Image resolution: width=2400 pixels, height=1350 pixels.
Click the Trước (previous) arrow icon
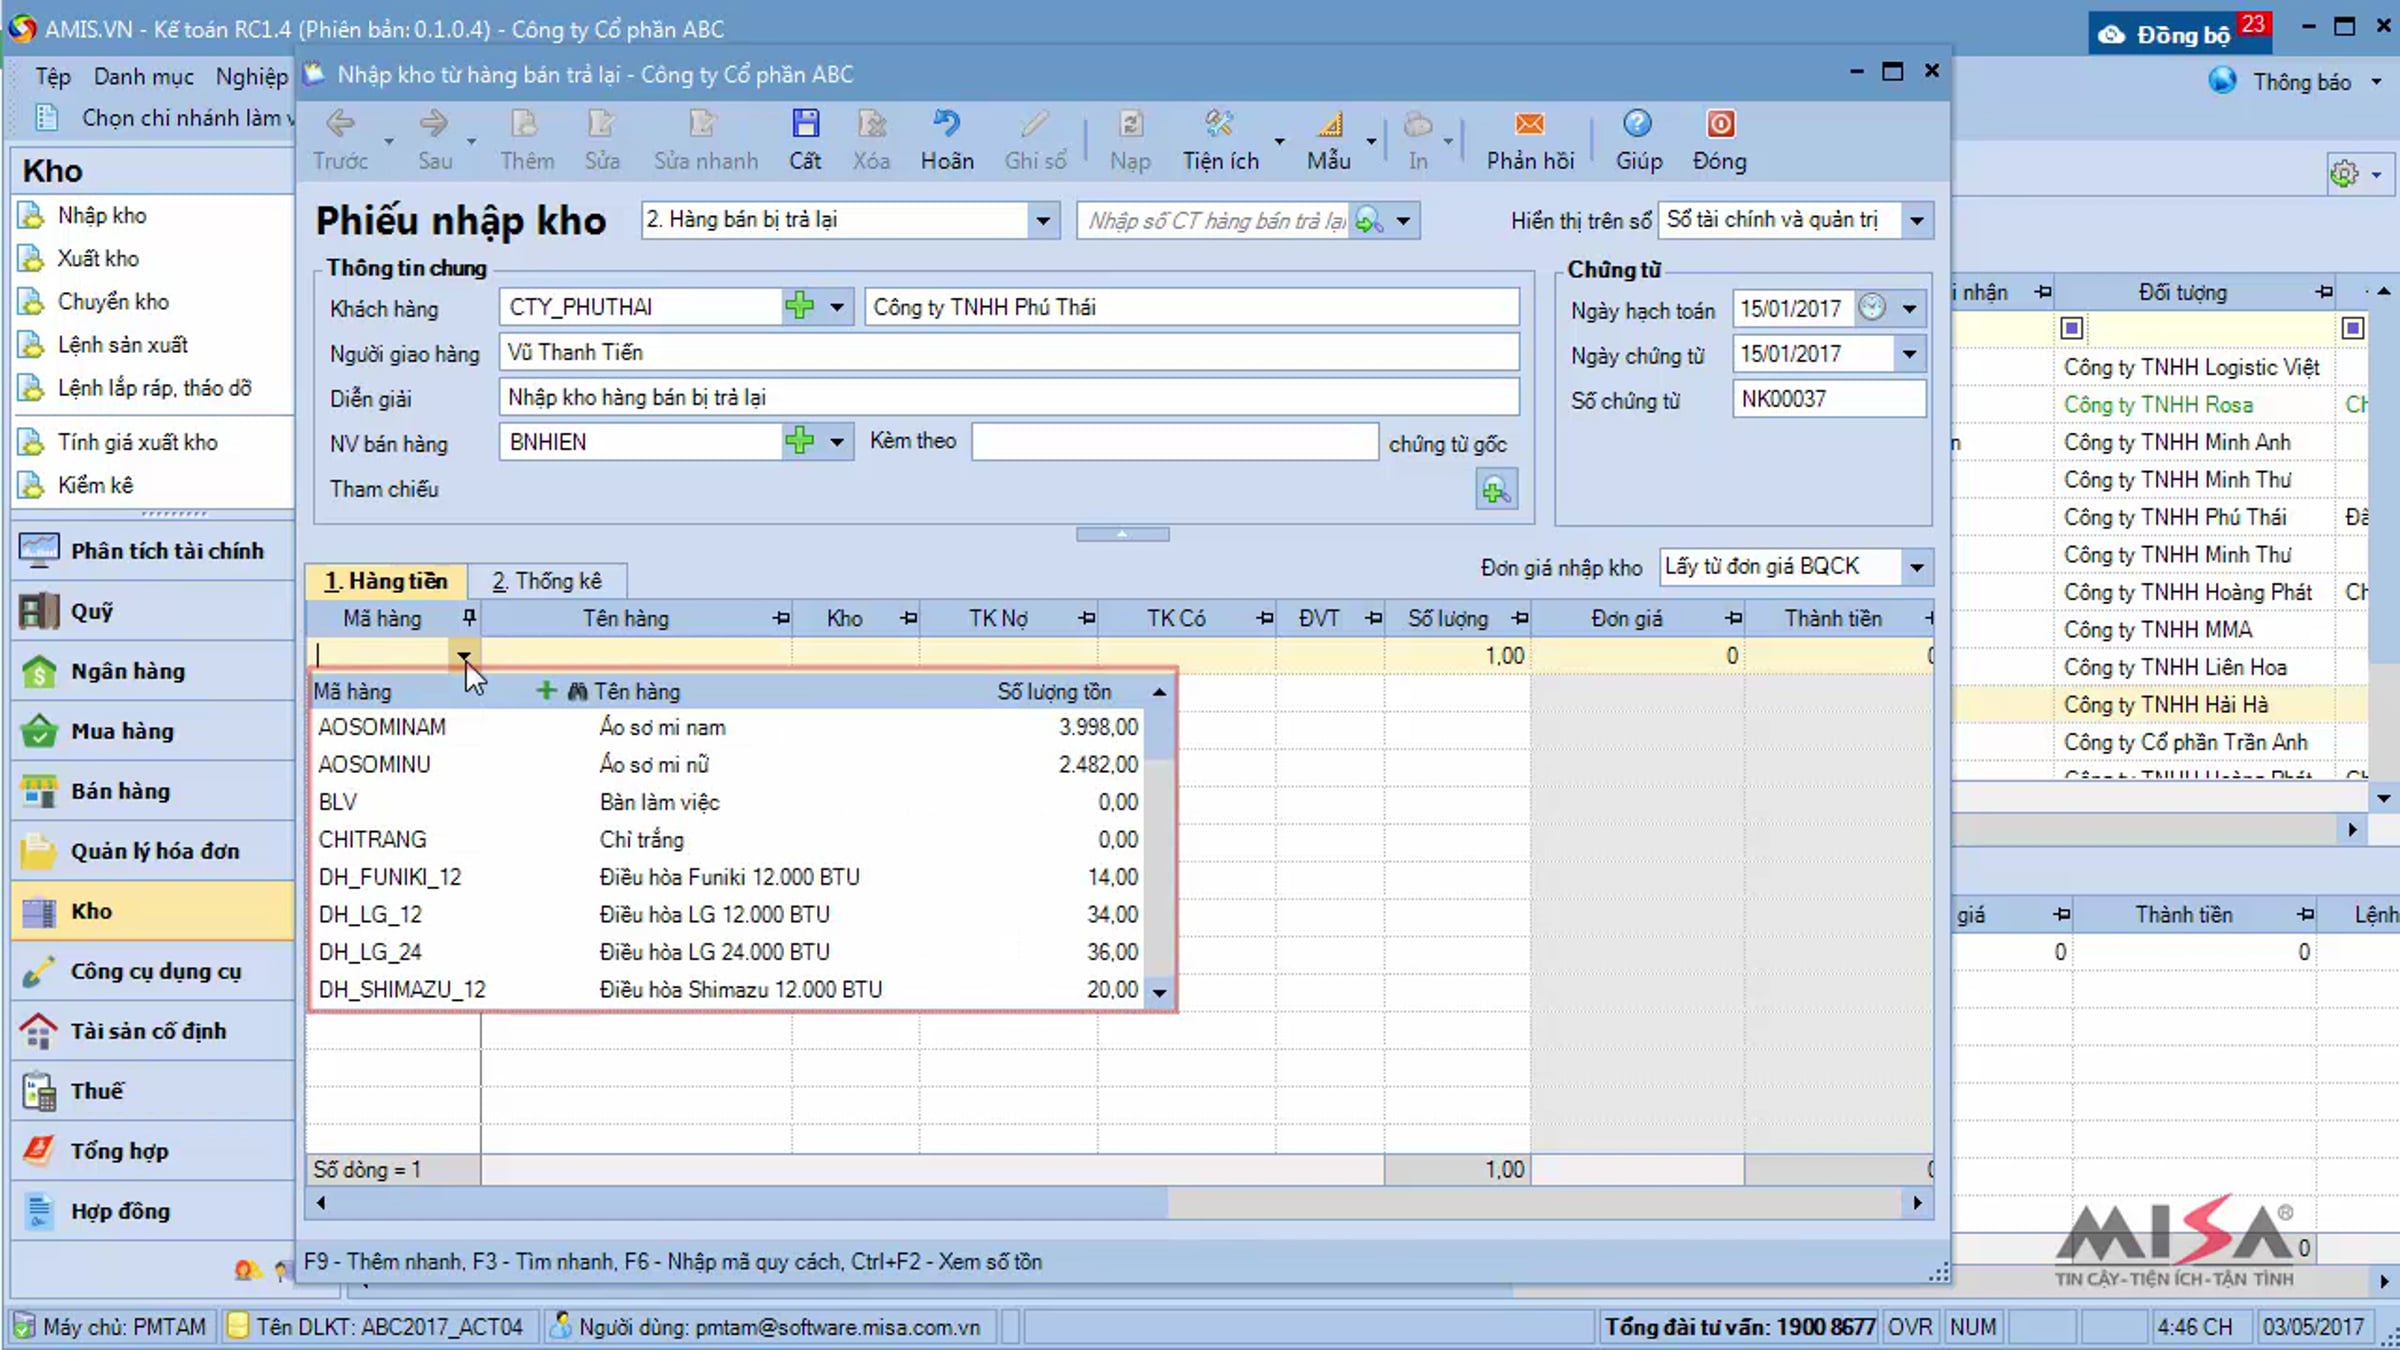click(340, 124)
